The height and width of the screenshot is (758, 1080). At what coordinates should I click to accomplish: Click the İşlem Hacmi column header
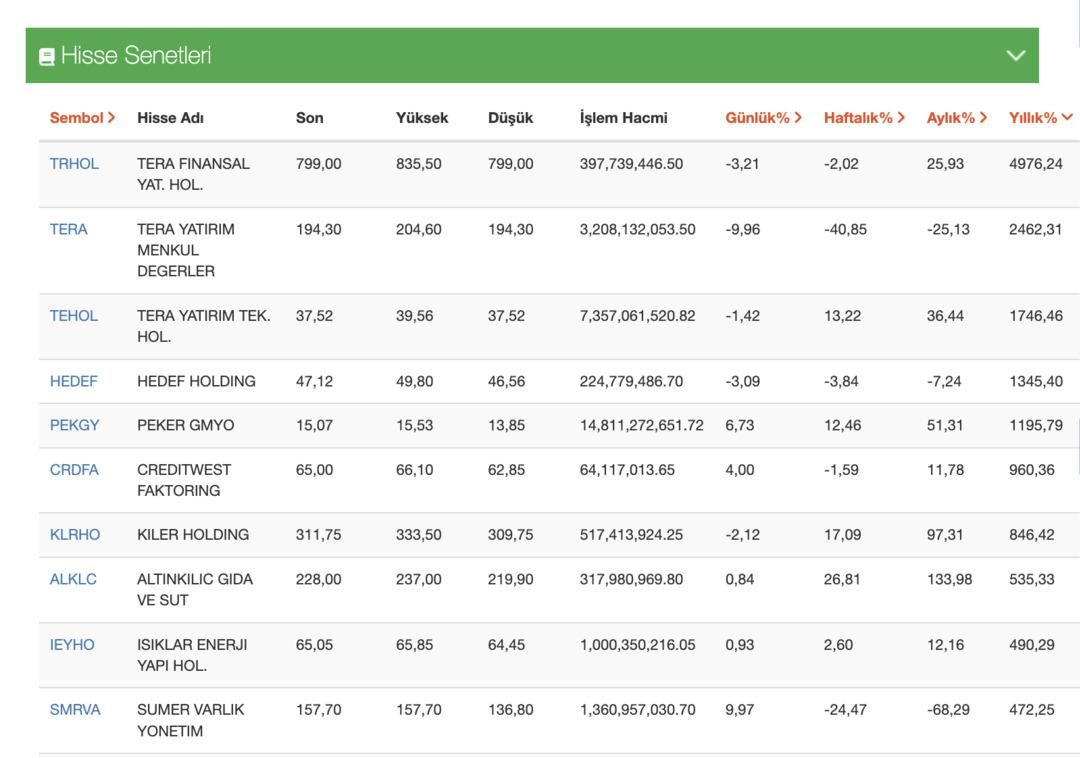623,118
